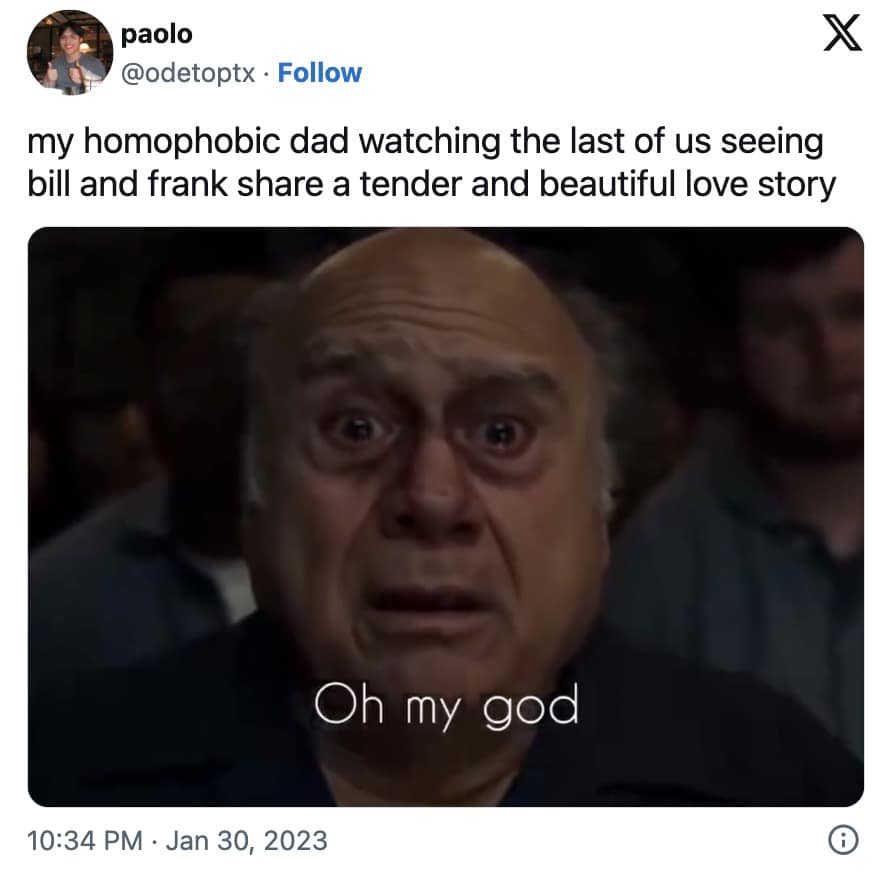Open paolo's profile avatar picture
882x874 pixels.
(70, 52)
